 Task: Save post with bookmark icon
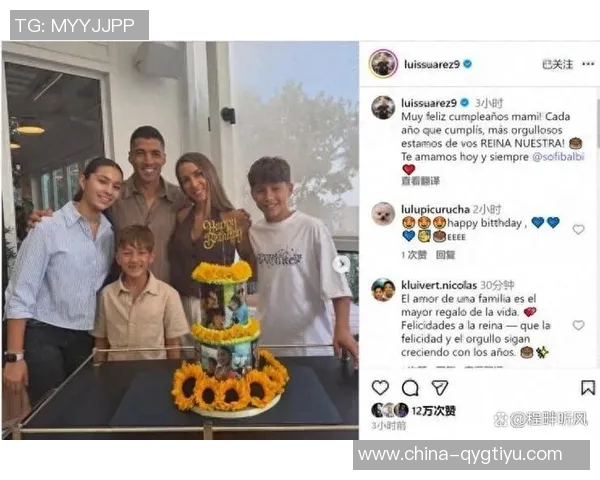click(588, 388)
